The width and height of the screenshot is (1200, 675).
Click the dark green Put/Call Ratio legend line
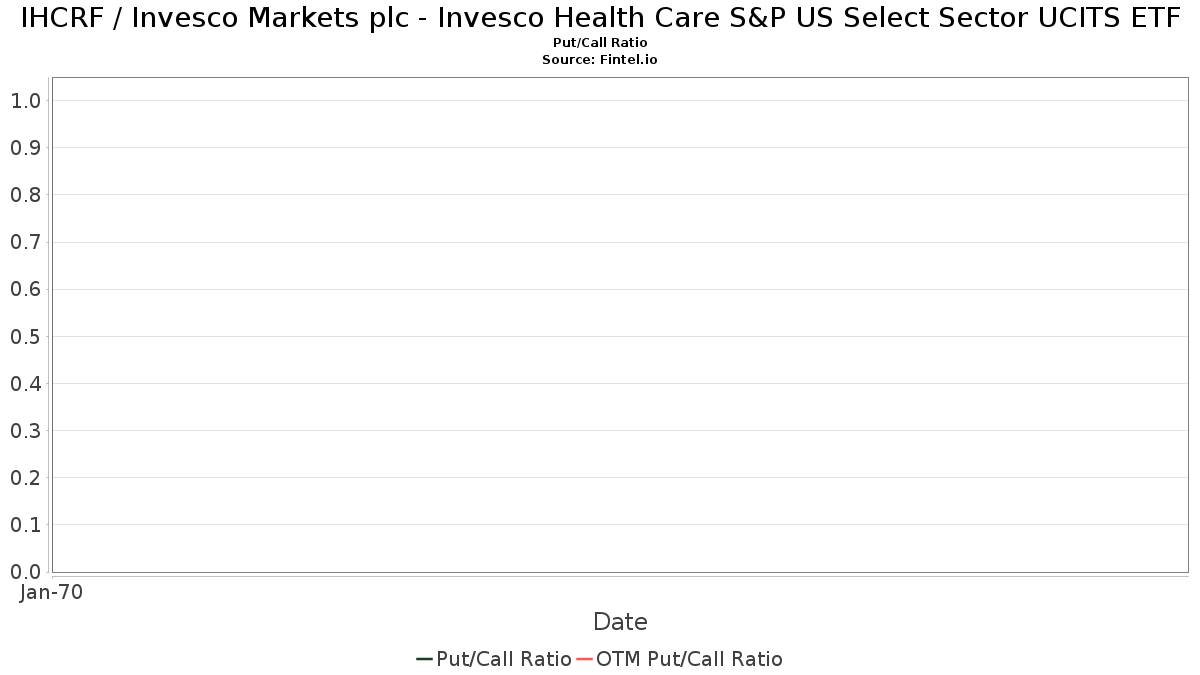424,659
